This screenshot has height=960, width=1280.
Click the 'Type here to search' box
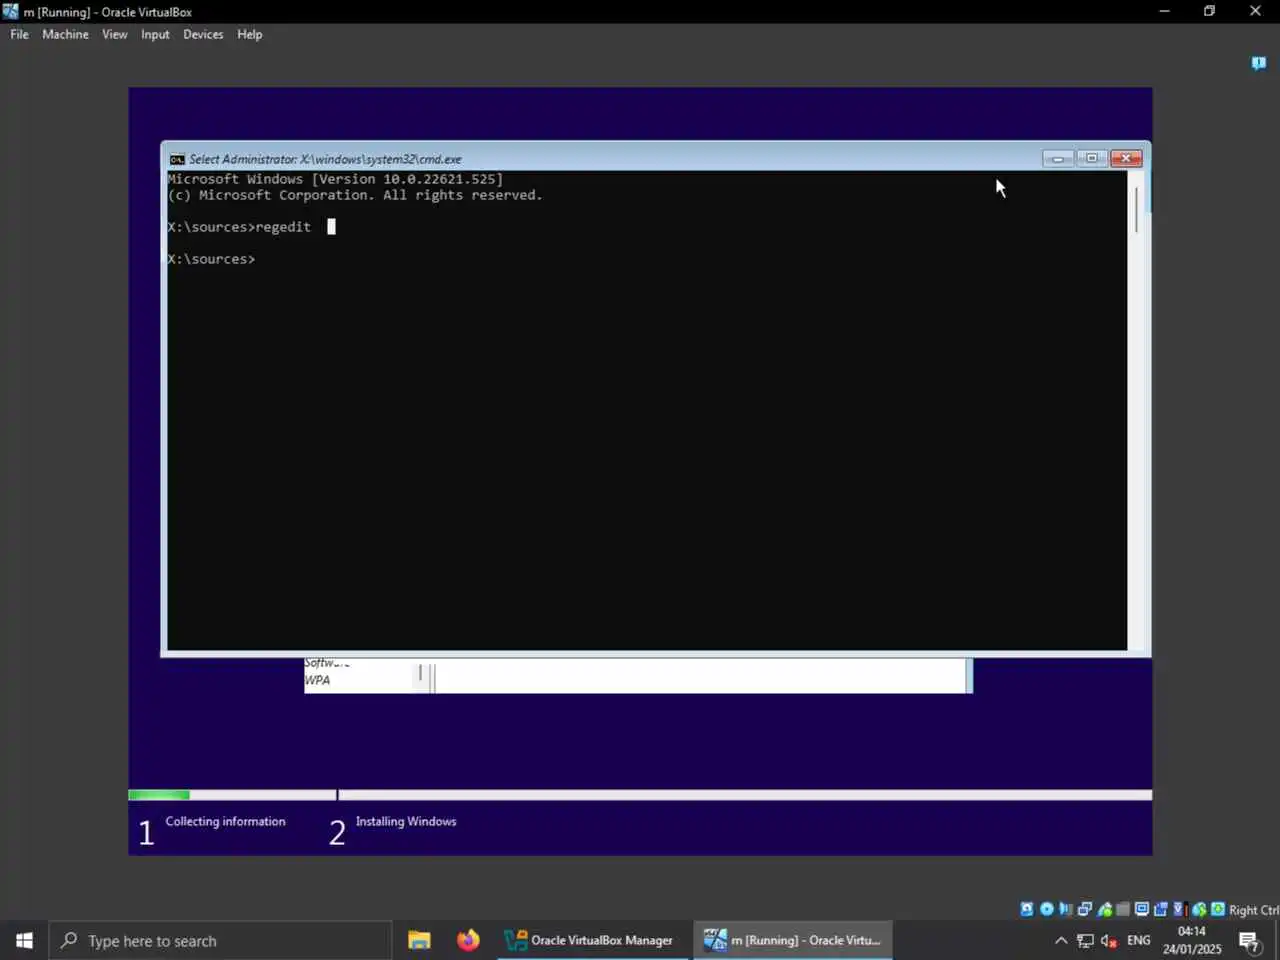tap(220, 940)
